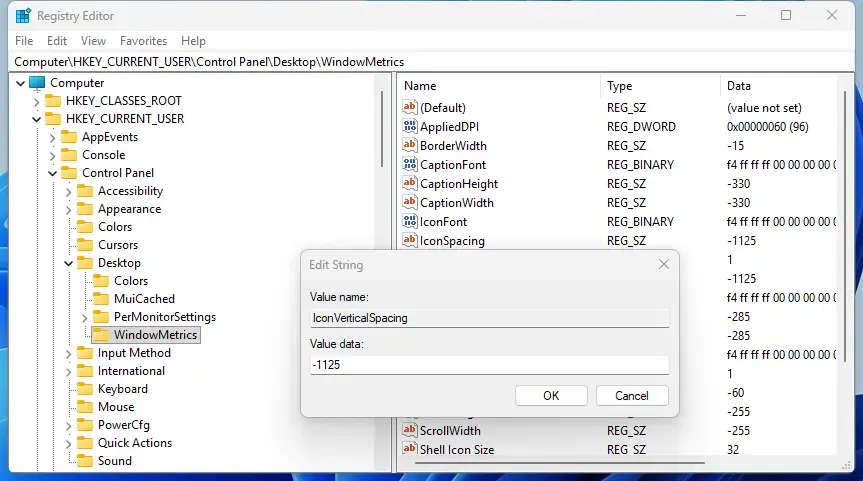Select the ScrollWidth value name
863x481 pixels.
(x=450, y=430)
